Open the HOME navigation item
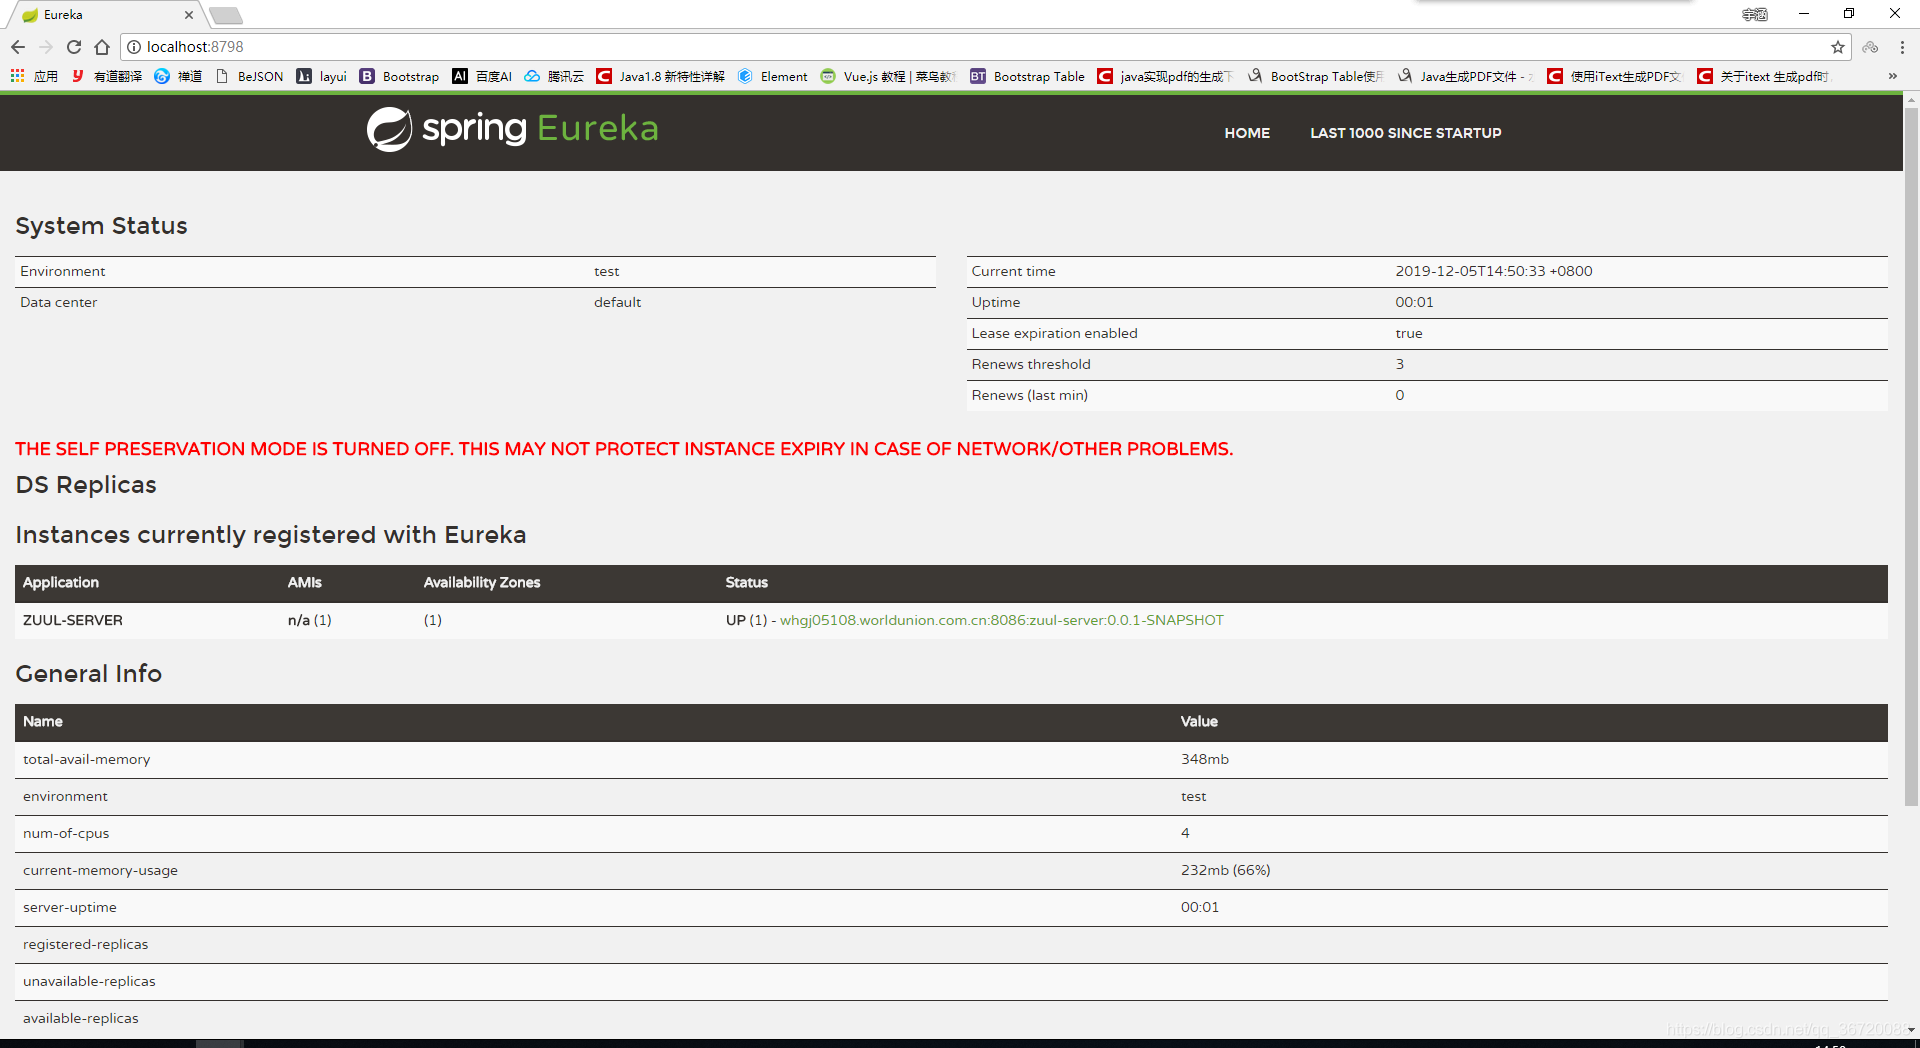Screen dimensions: 1920x1048 1247,133
